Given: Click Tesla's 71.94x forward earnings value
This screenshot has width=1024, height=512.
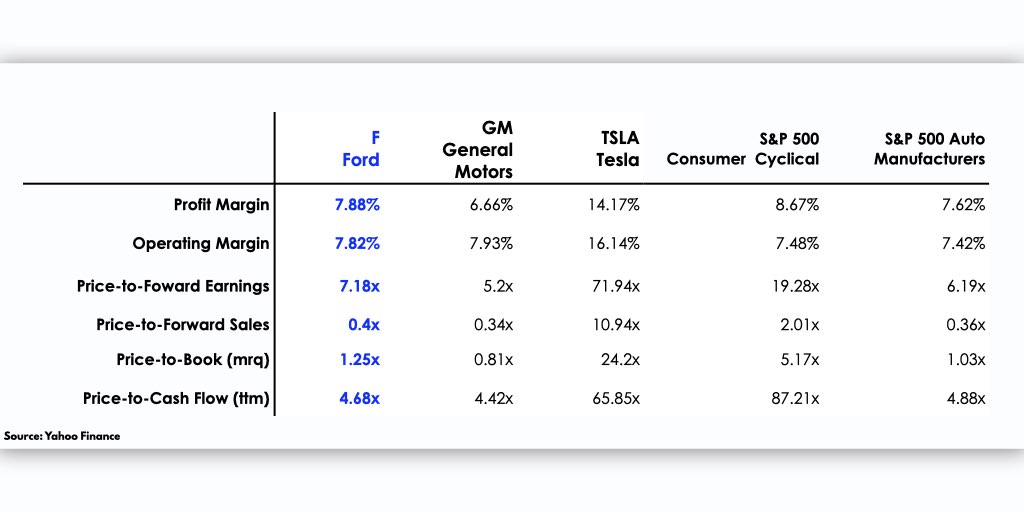Looking at the screenshot, I should click(x=616, y=286).
